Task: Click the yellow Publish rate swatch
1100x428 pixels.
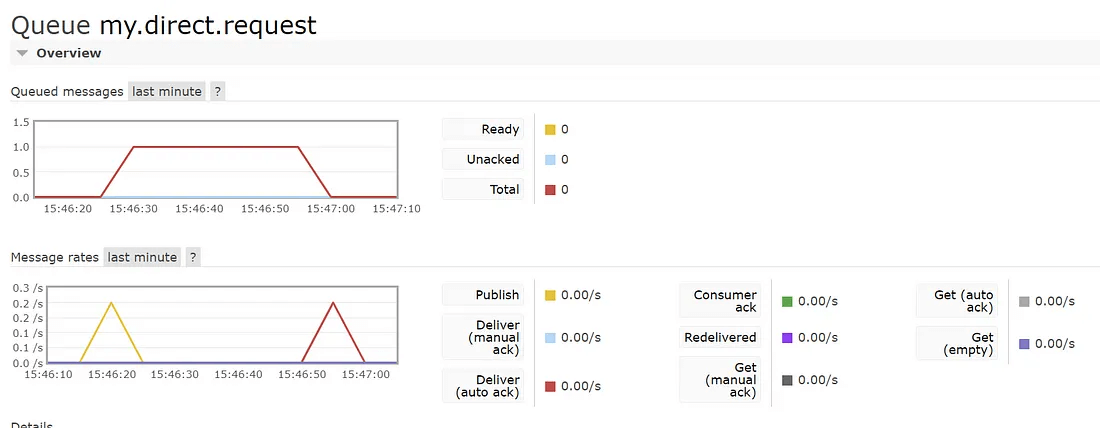Action: [x=550, y=296]
